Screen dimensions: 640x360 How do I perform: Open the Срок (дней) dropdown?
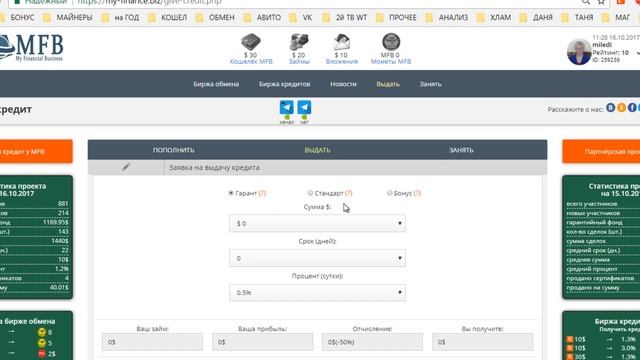pos(317,258)
